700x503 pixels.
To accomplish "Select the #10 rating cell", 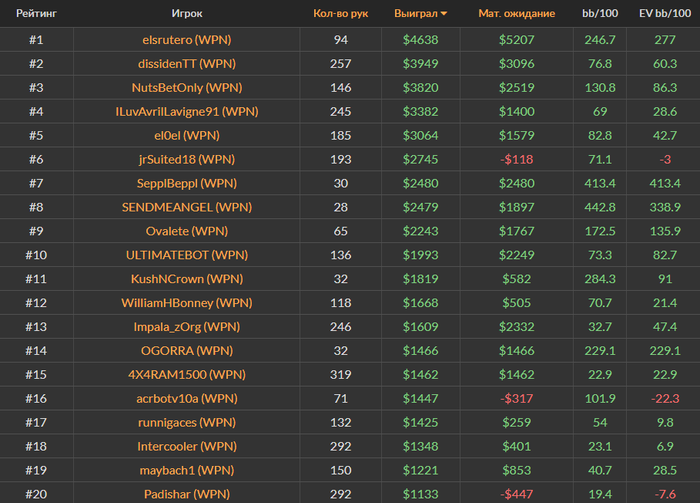I will coord(36,255).
